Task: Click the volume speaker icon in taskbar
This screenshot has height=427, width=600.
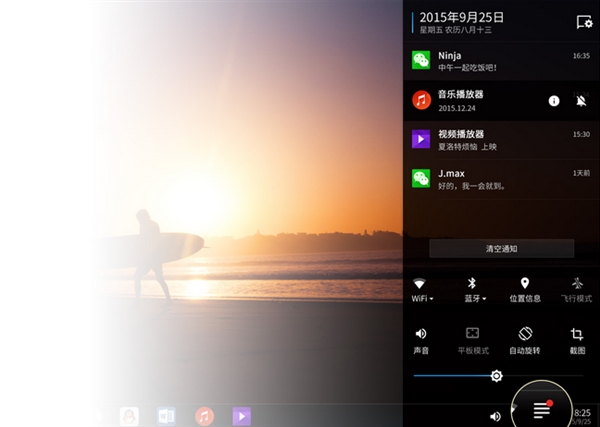Action: (x=495, y=415)
